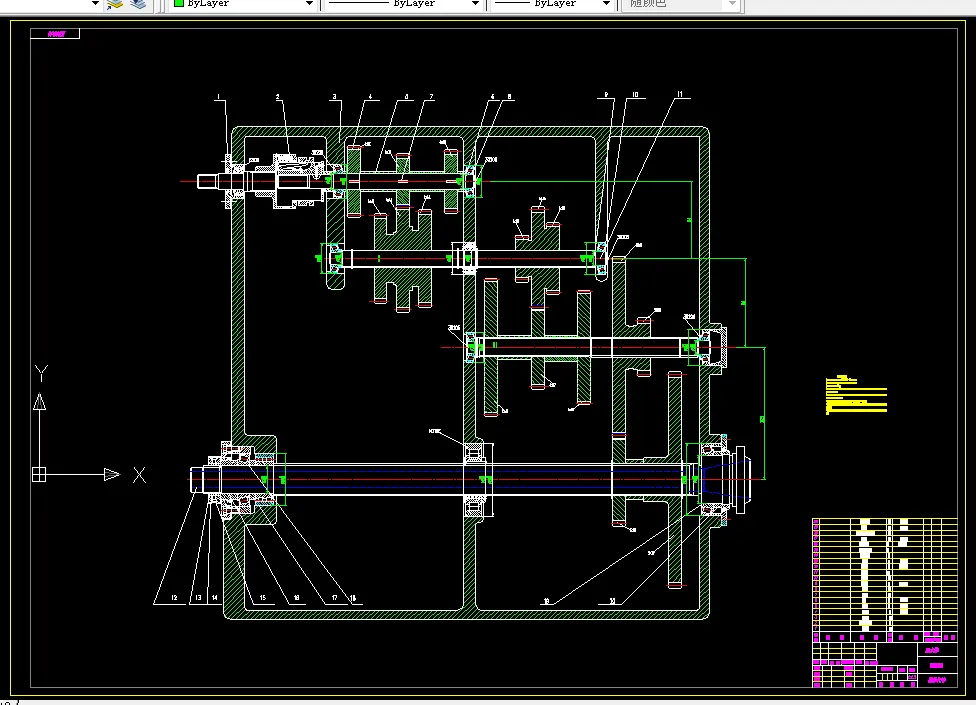Click the UCS X axis arrow
This screenshot has width=976, height=705.
109,474
